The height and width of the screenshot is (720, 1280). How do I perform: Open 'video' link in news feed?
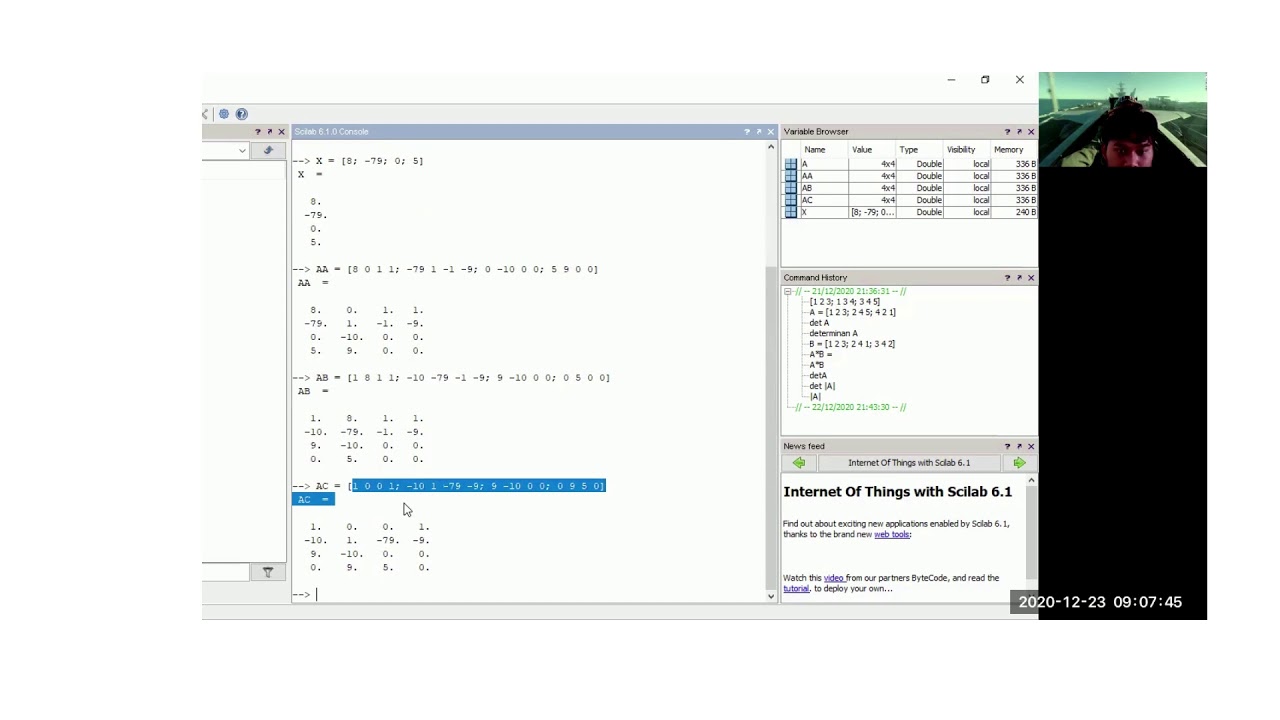pos(834,578)
